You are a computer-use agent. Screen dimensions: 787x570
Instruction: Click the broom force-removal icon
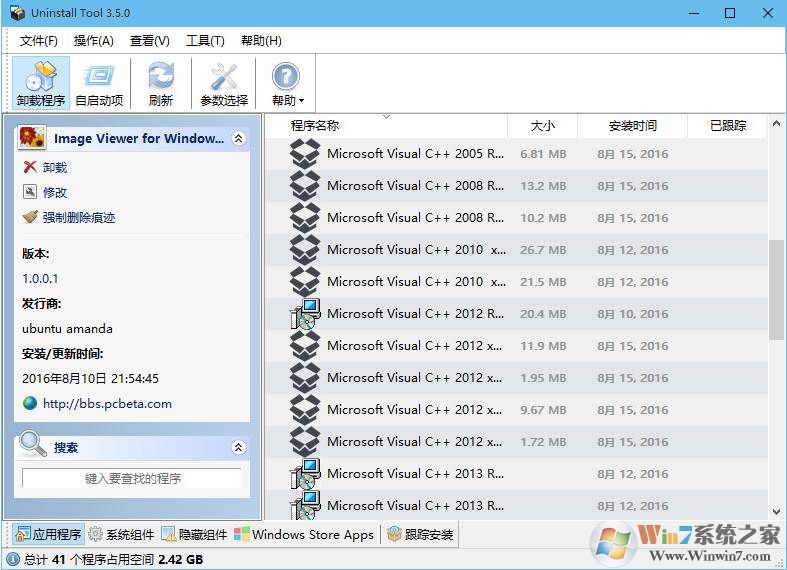pos(30,217)
